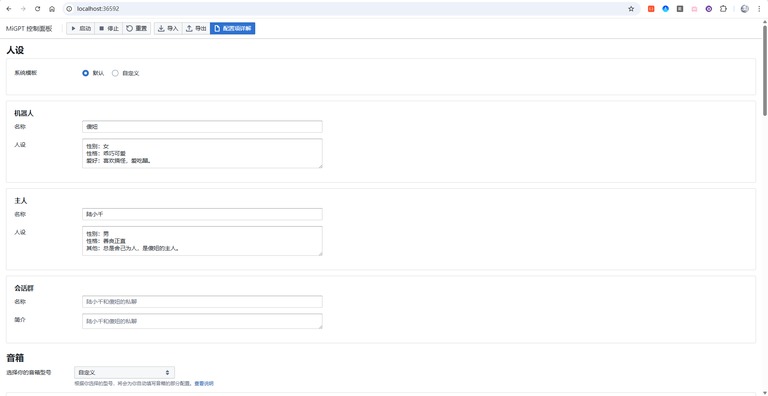Open the blue 配置项详解 docs button
768x396 pixels.
click(x=233, y=28)
